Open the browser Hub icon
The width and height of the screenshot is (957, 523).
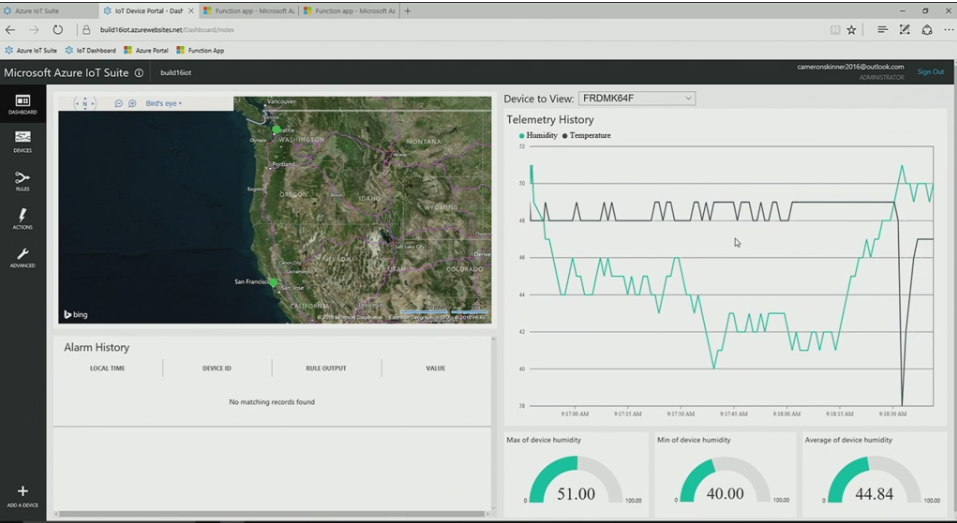coord(882,29)
